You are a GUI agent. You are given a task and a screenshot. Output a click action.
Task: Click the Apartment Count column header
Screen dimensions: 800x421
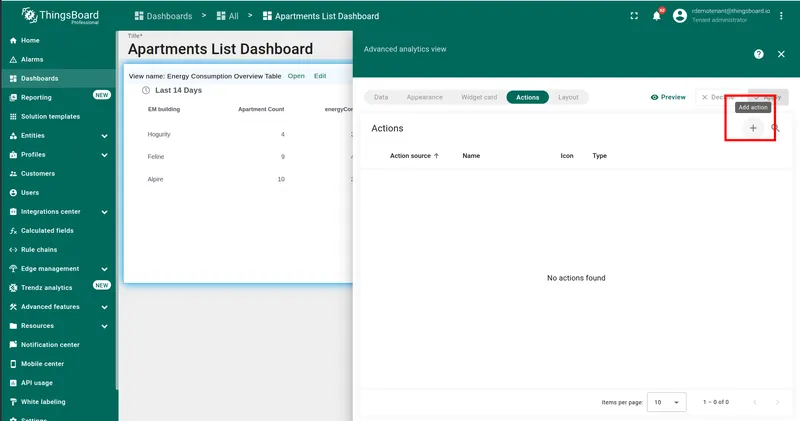(261, 109)
